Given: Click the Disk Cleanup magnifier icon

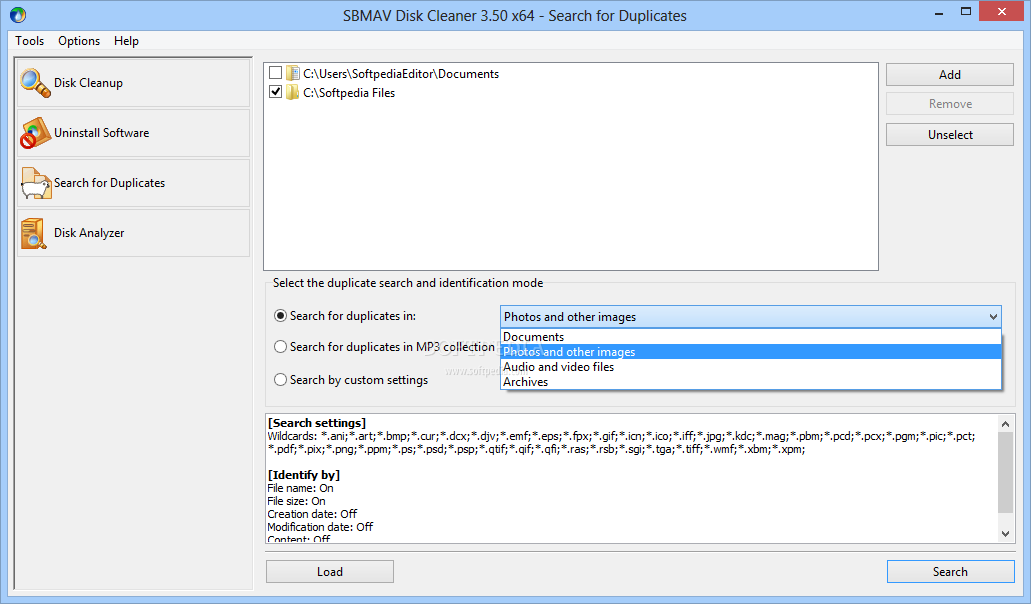Looking at the screenshot, I should point(35,83).
